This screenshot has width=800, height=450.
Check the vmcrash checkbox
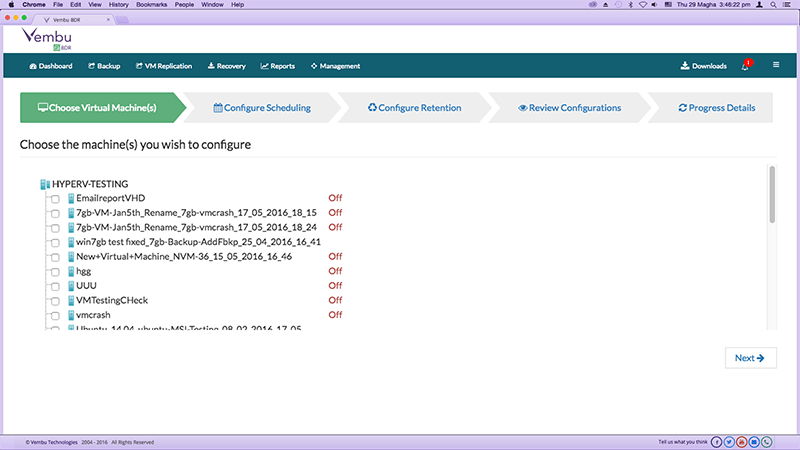point(55,316)
